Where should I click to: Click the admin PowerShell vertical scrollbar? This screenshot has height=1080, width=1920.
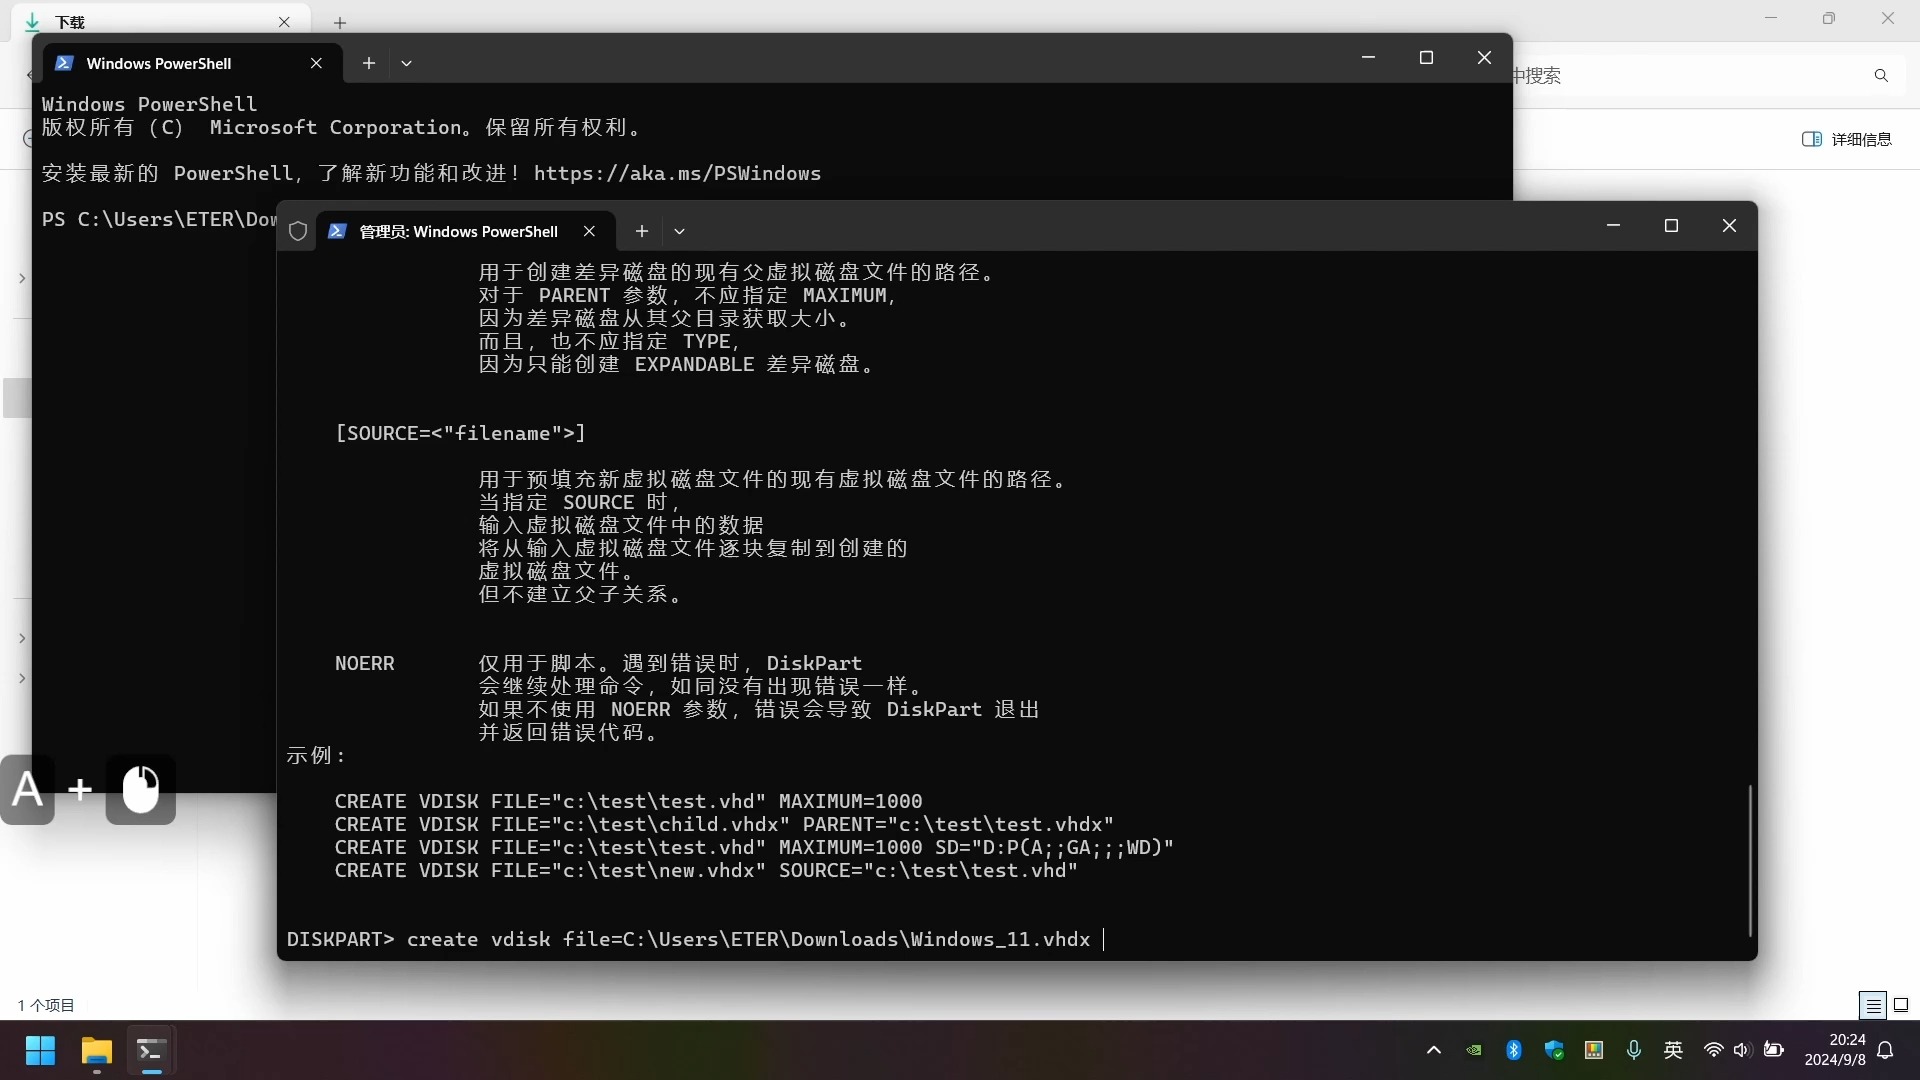click(1749, 860)
